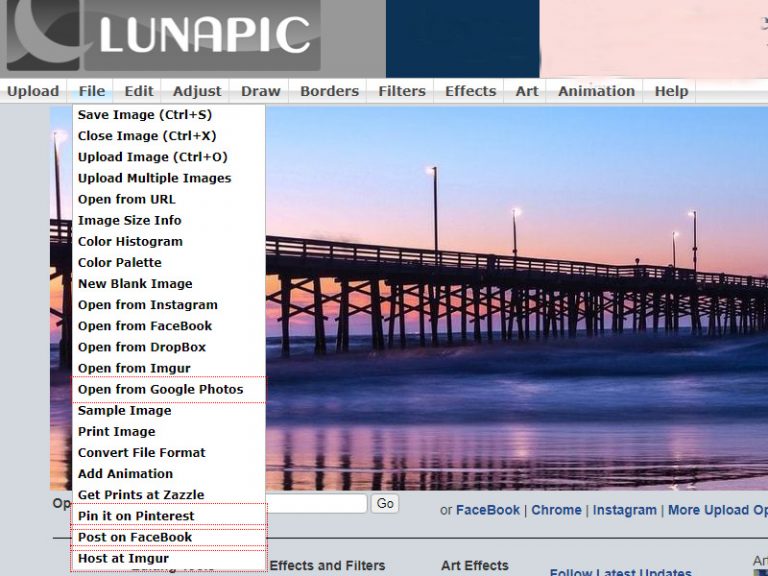Open the Animation menu
Viewport: 768px width, 576px height.
pyautogui.click(x=596, y=91)
